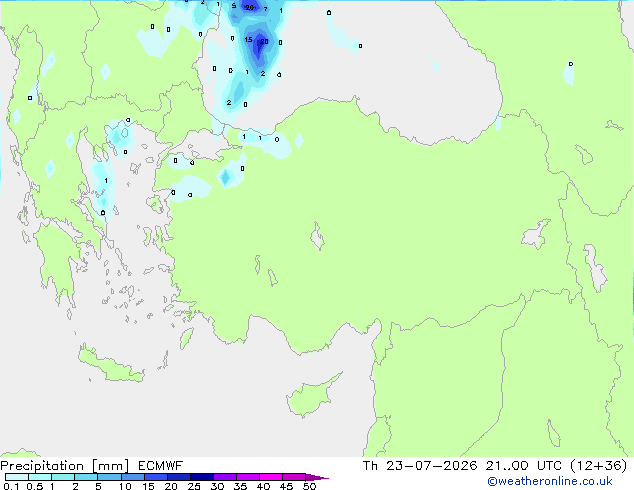Click the 0.5–1 mm legend color box
This screenshot has height=490, width=634.
tap(40, 477)
